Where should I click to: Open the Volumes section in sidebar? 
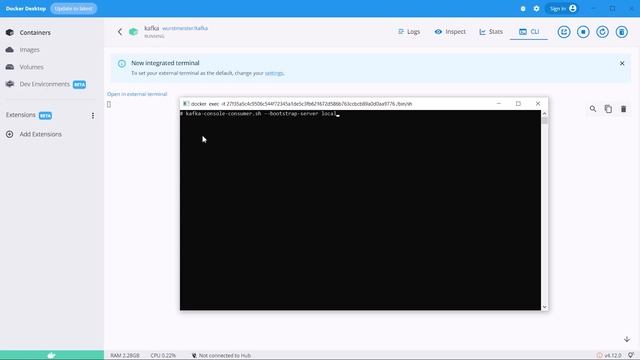pyautogui.click(x=31, y=67)
